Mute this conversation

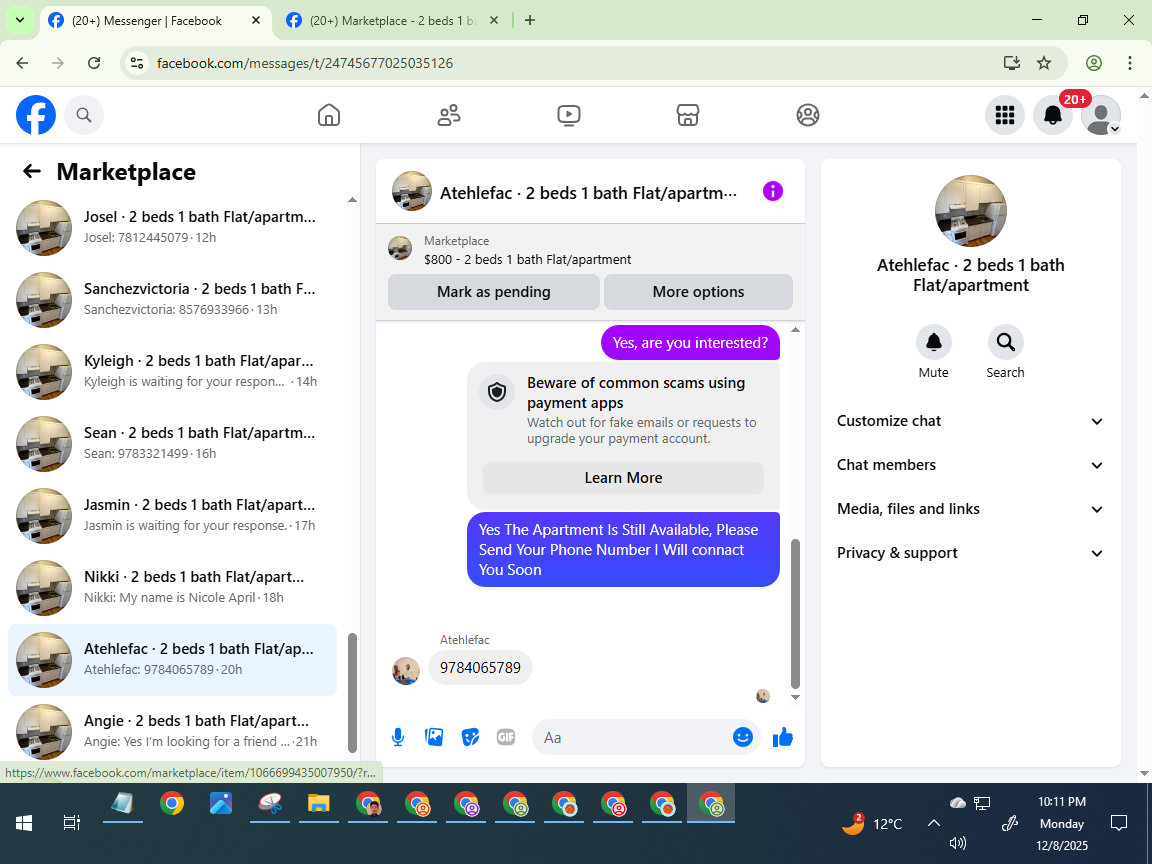coord(933,342)
